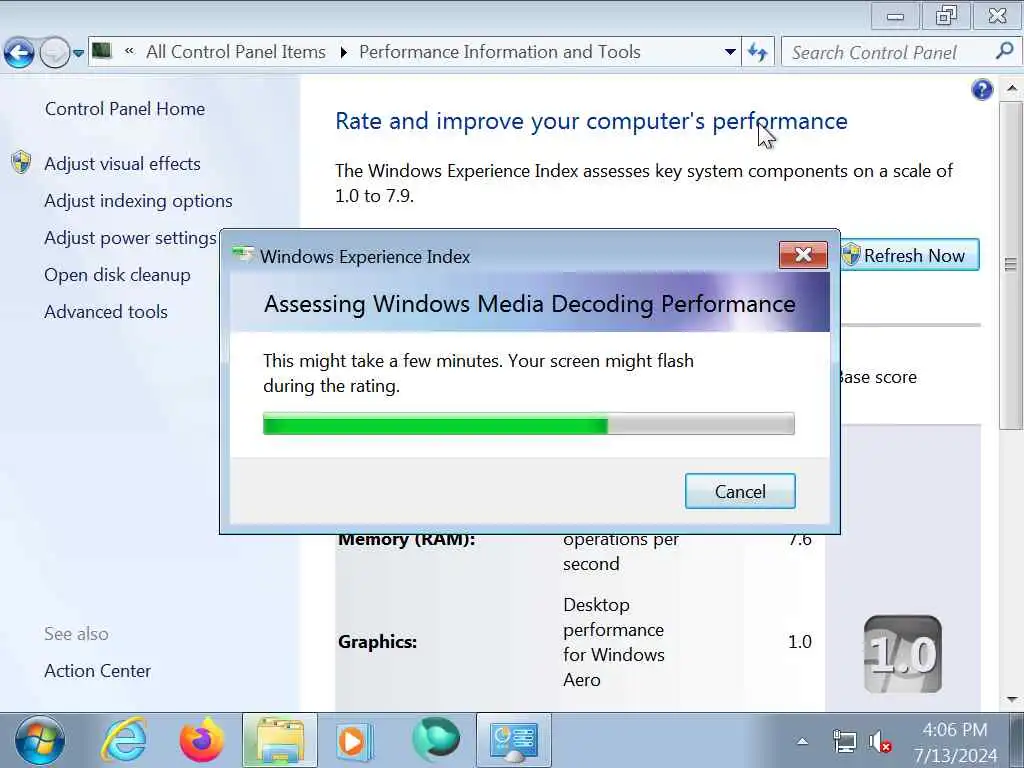Click the magnifying glass search icon
This screenshot has height=768, width=1024.
[x=1005, y=51]
